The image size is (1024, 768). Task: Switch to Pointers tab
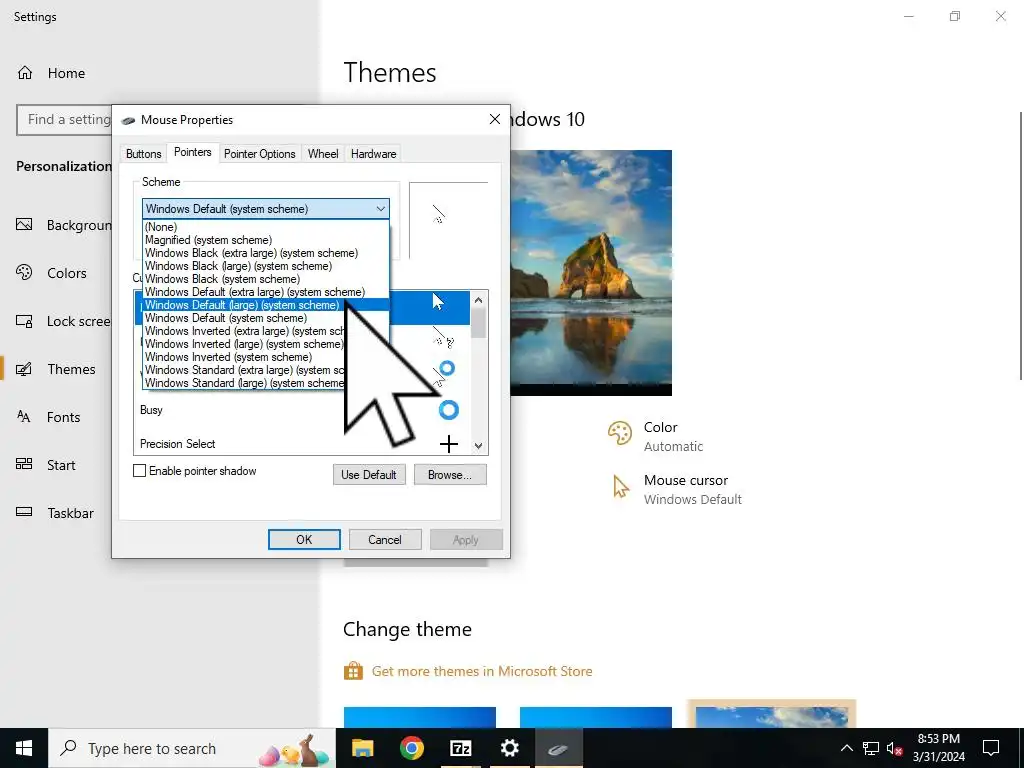coord(193,152)
